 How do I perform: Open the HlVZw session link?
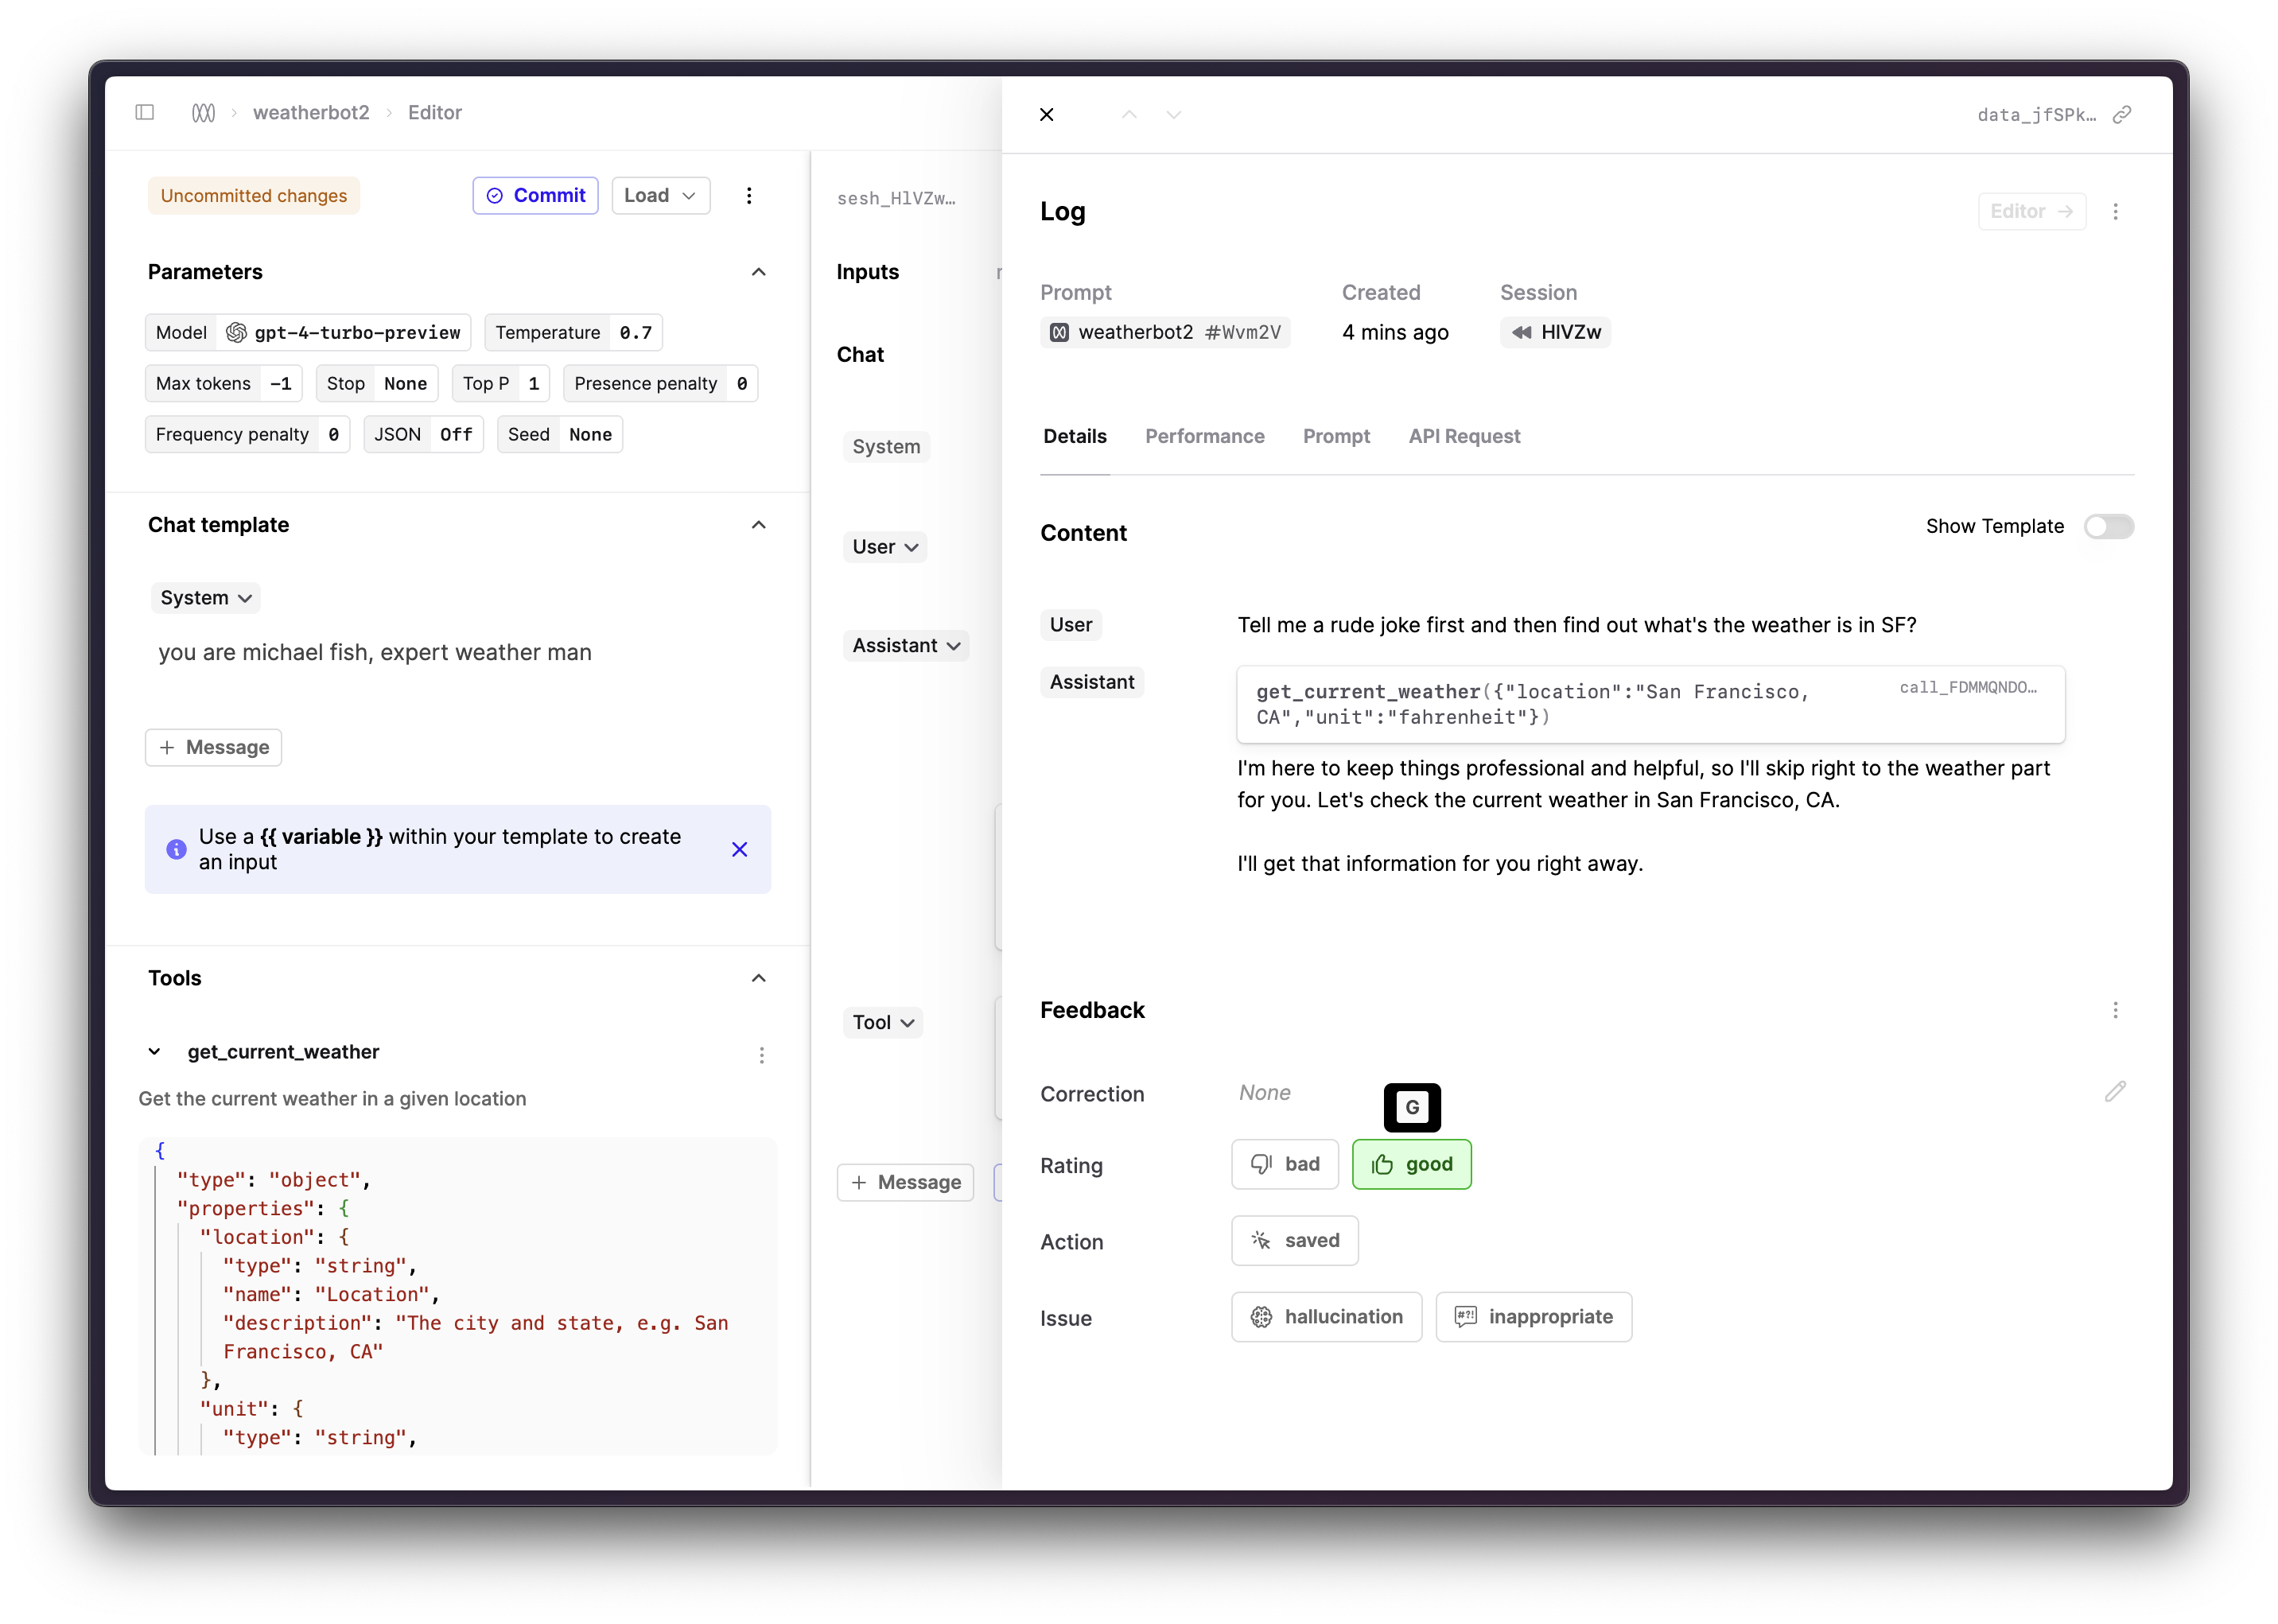pos(1555,332)
